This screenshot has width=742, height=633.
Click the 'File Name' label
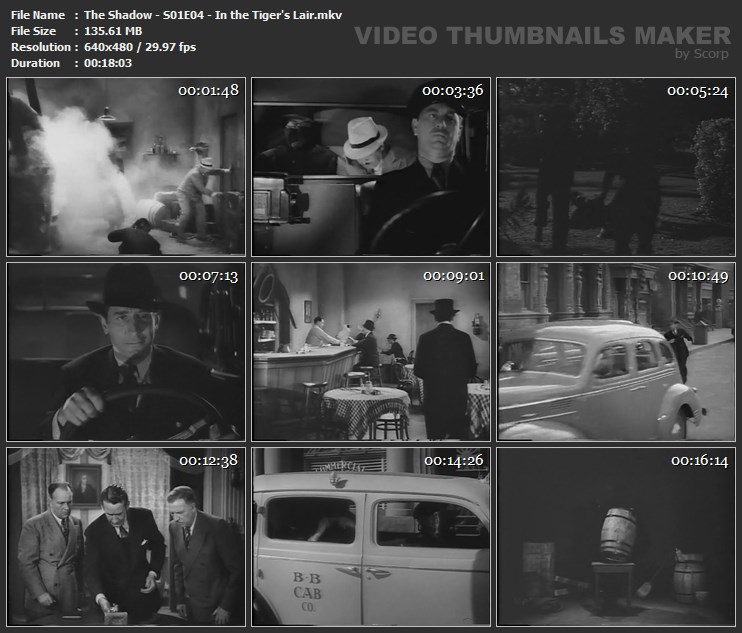point(38,15)
